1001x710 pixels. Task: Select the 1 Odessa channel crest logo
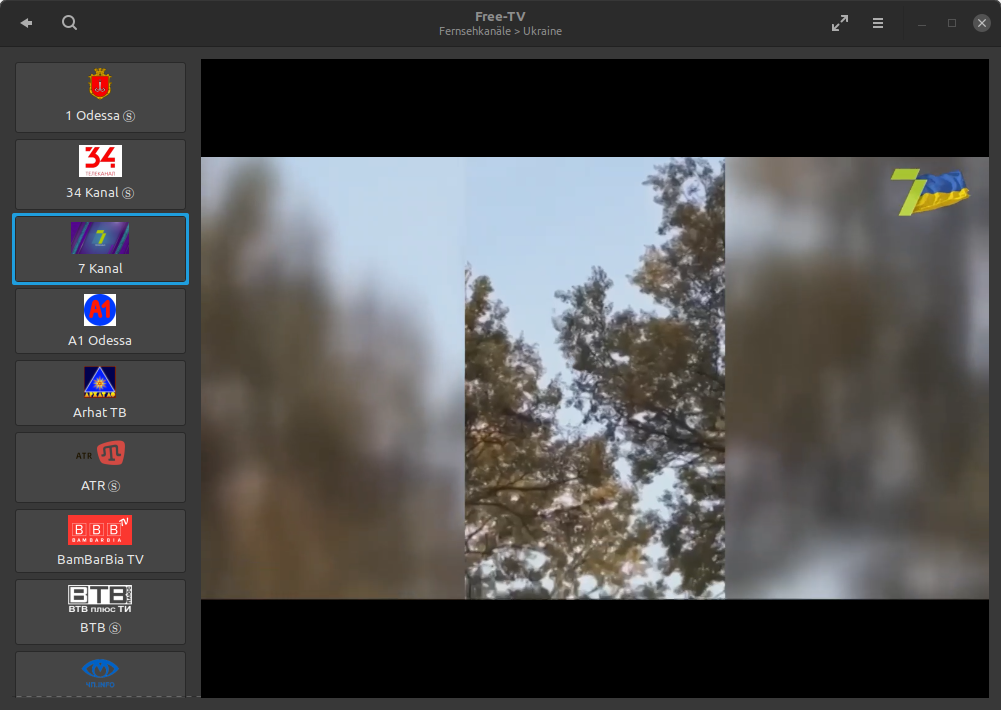click(x=100, y=84)
